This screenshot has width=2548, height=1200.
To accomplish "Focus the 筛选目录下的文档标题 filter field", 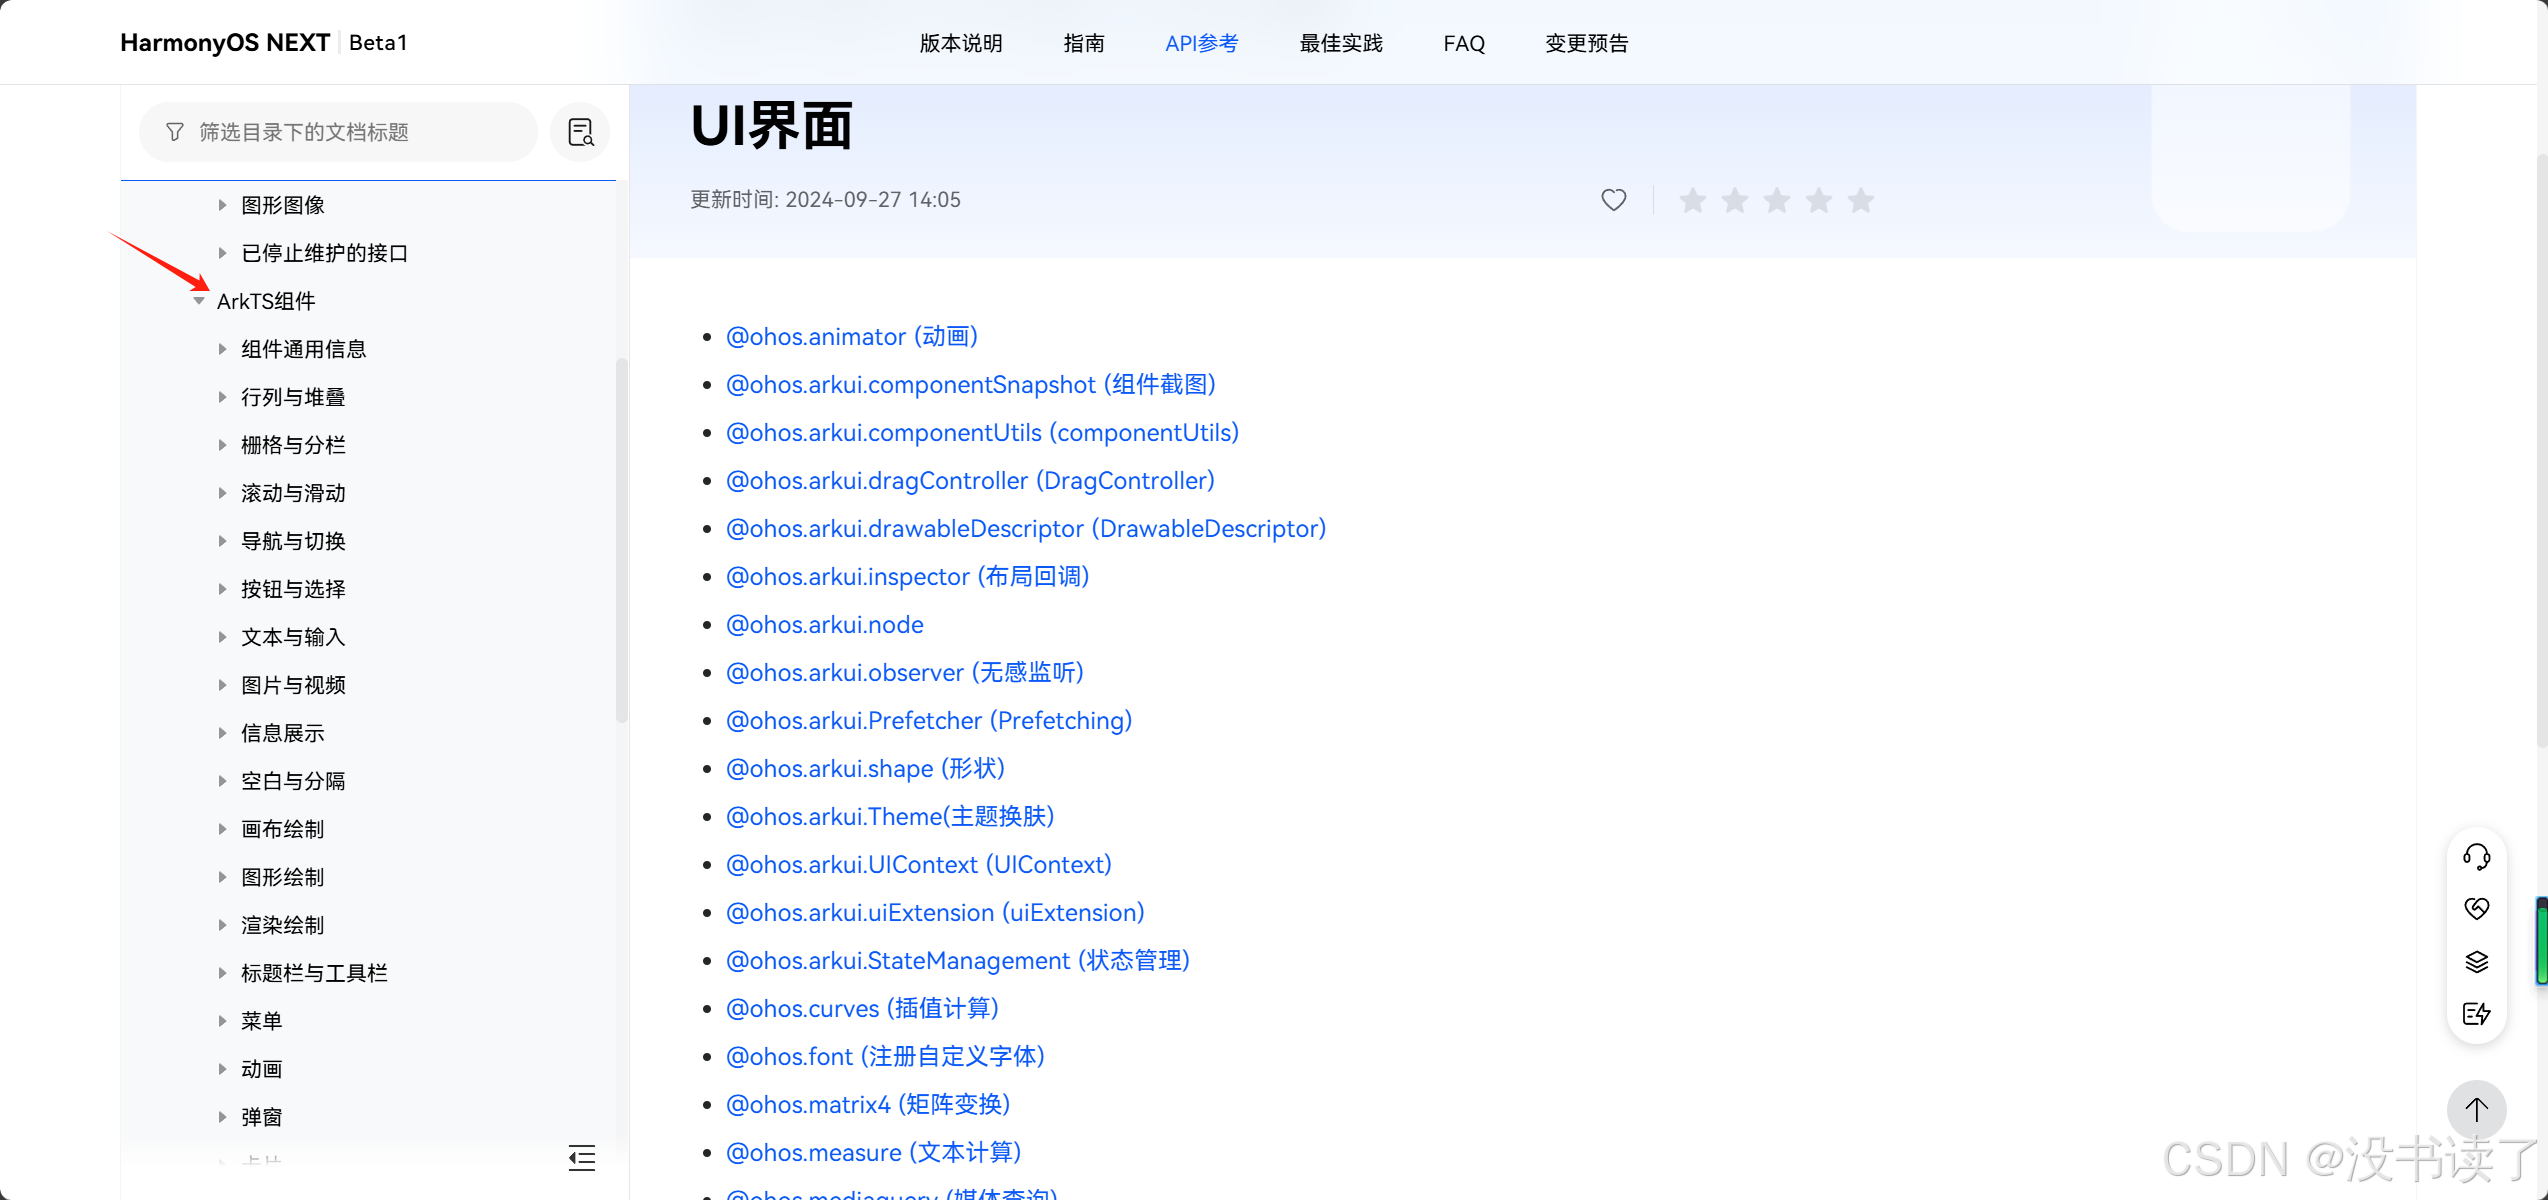I will point(350,132).
